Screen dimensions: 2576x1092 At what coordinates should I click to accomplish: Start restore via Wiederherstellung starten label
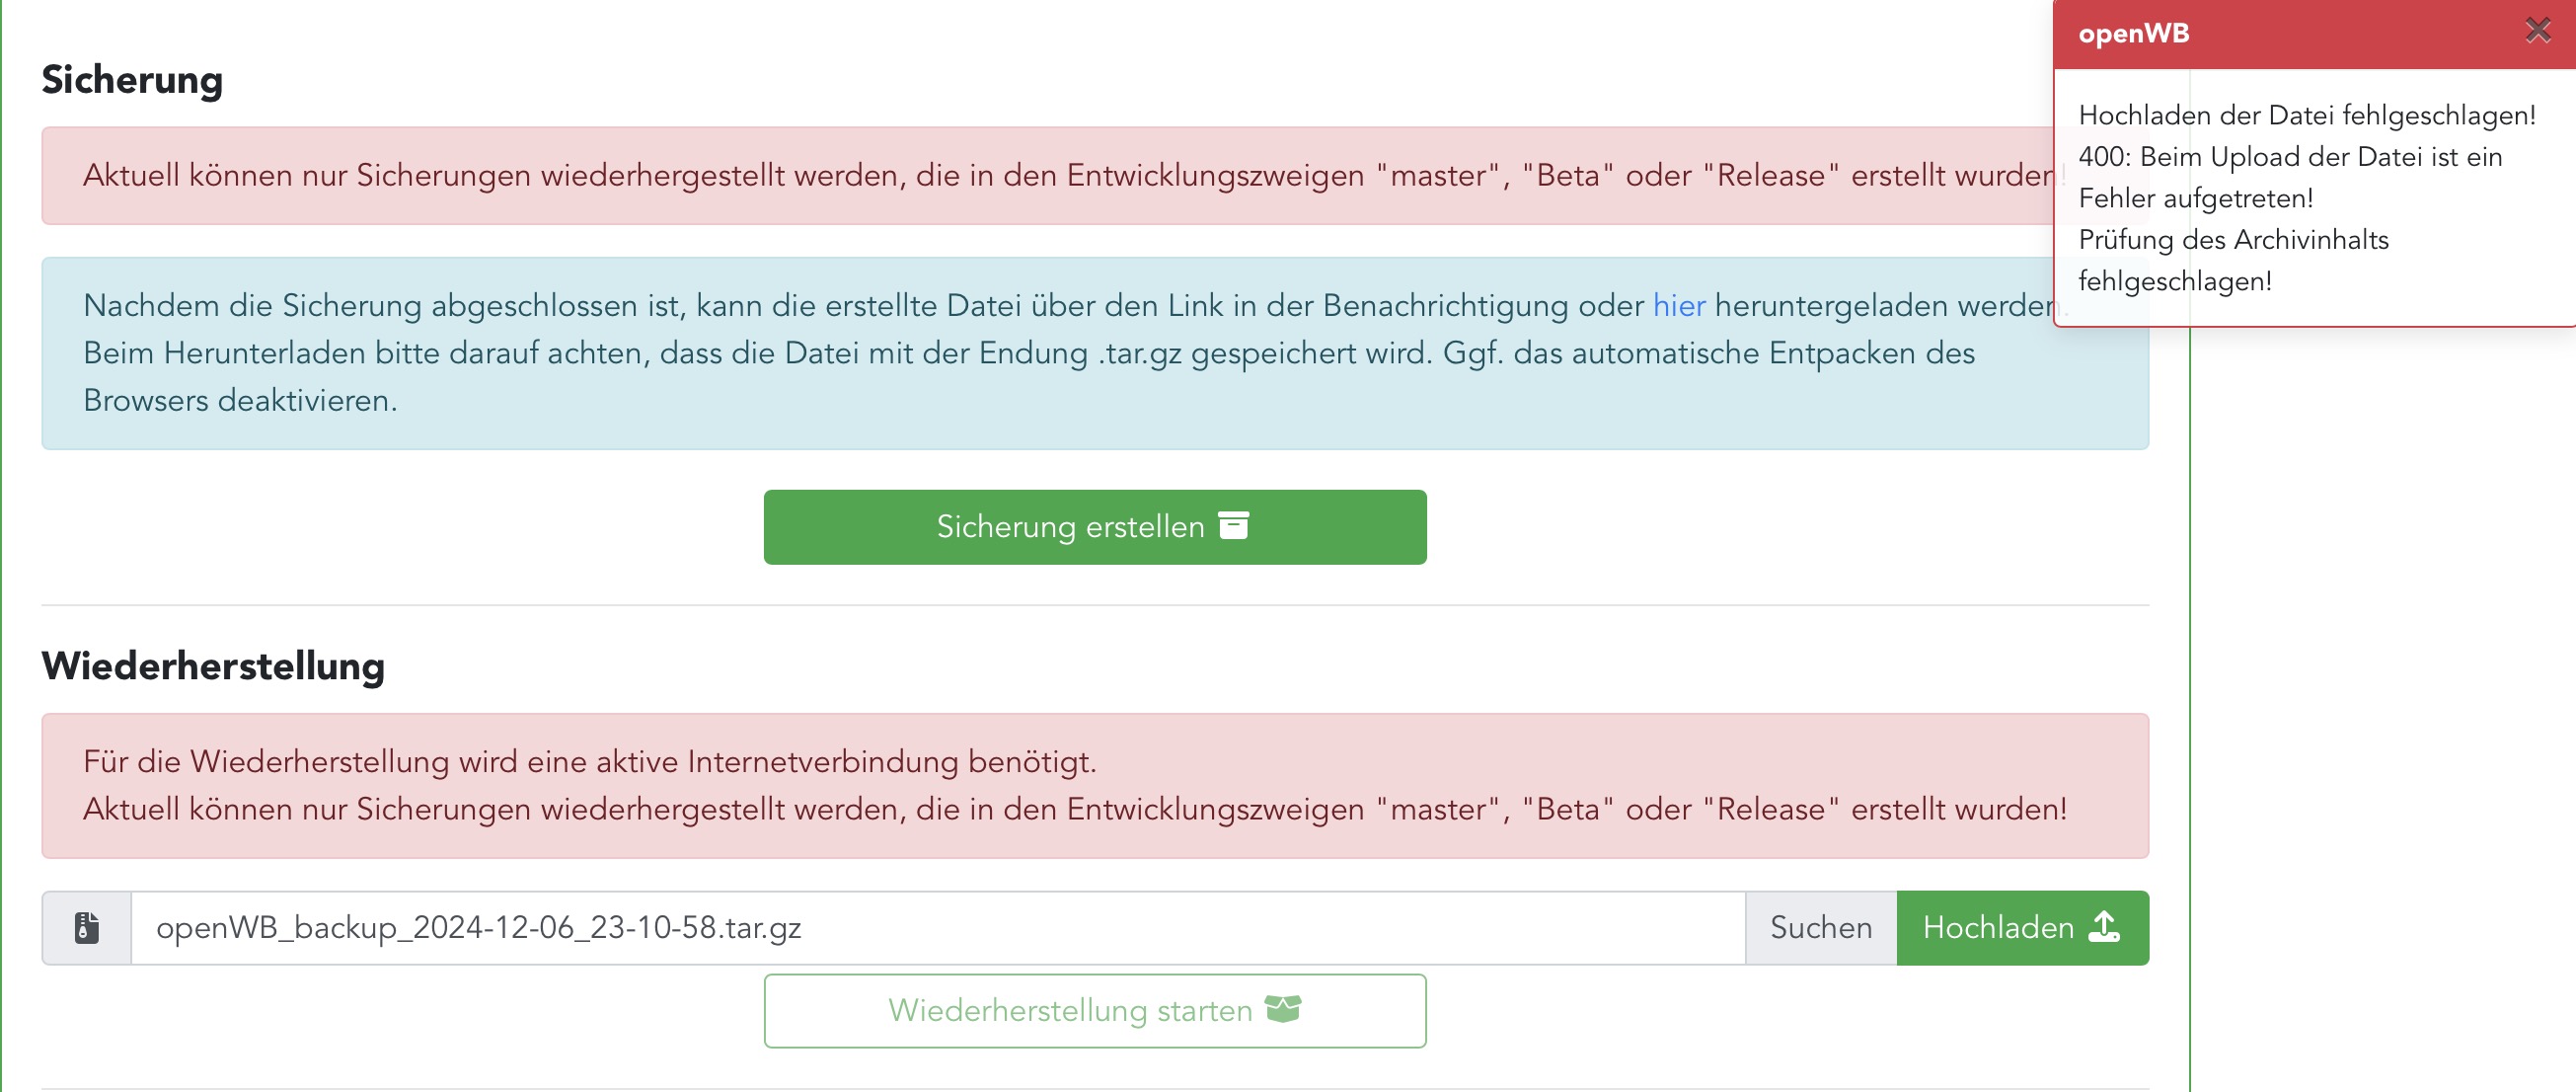click(x=1069, y=1010)
